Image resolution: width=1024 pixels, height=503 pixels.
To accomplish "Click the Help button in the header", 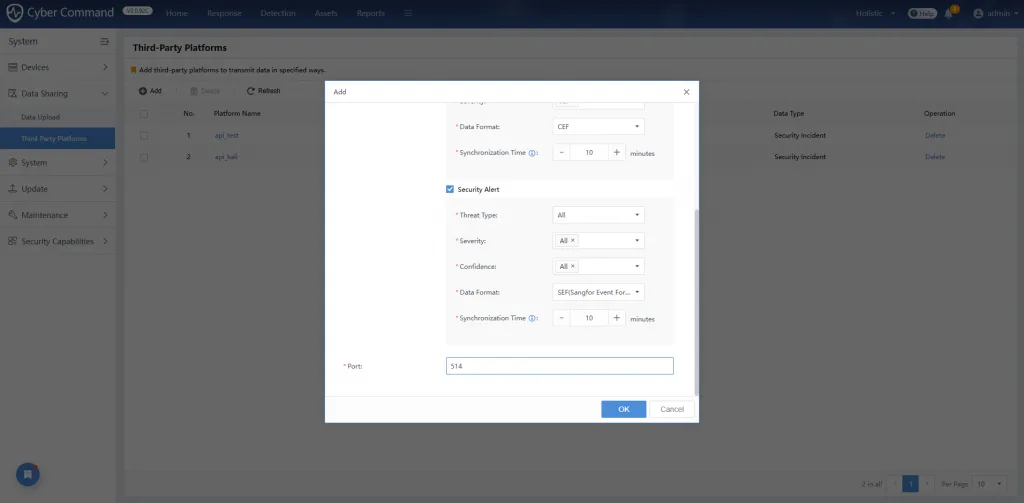I will 922,13.
